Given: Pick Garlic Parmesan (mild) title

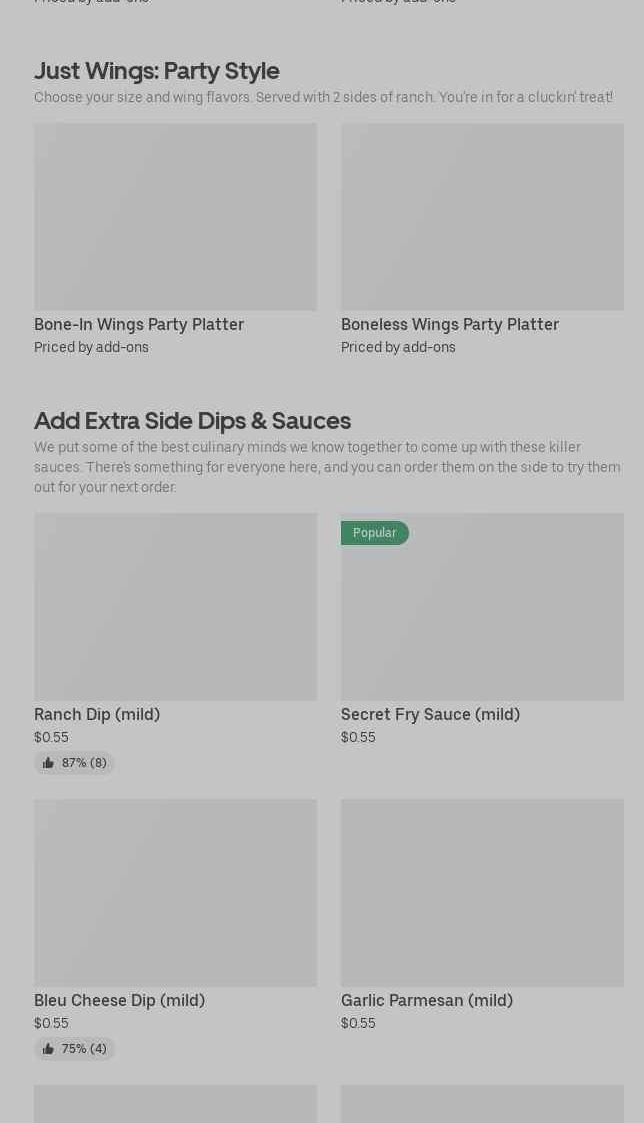Looking at the screenshot, I should pos(427,1000).
